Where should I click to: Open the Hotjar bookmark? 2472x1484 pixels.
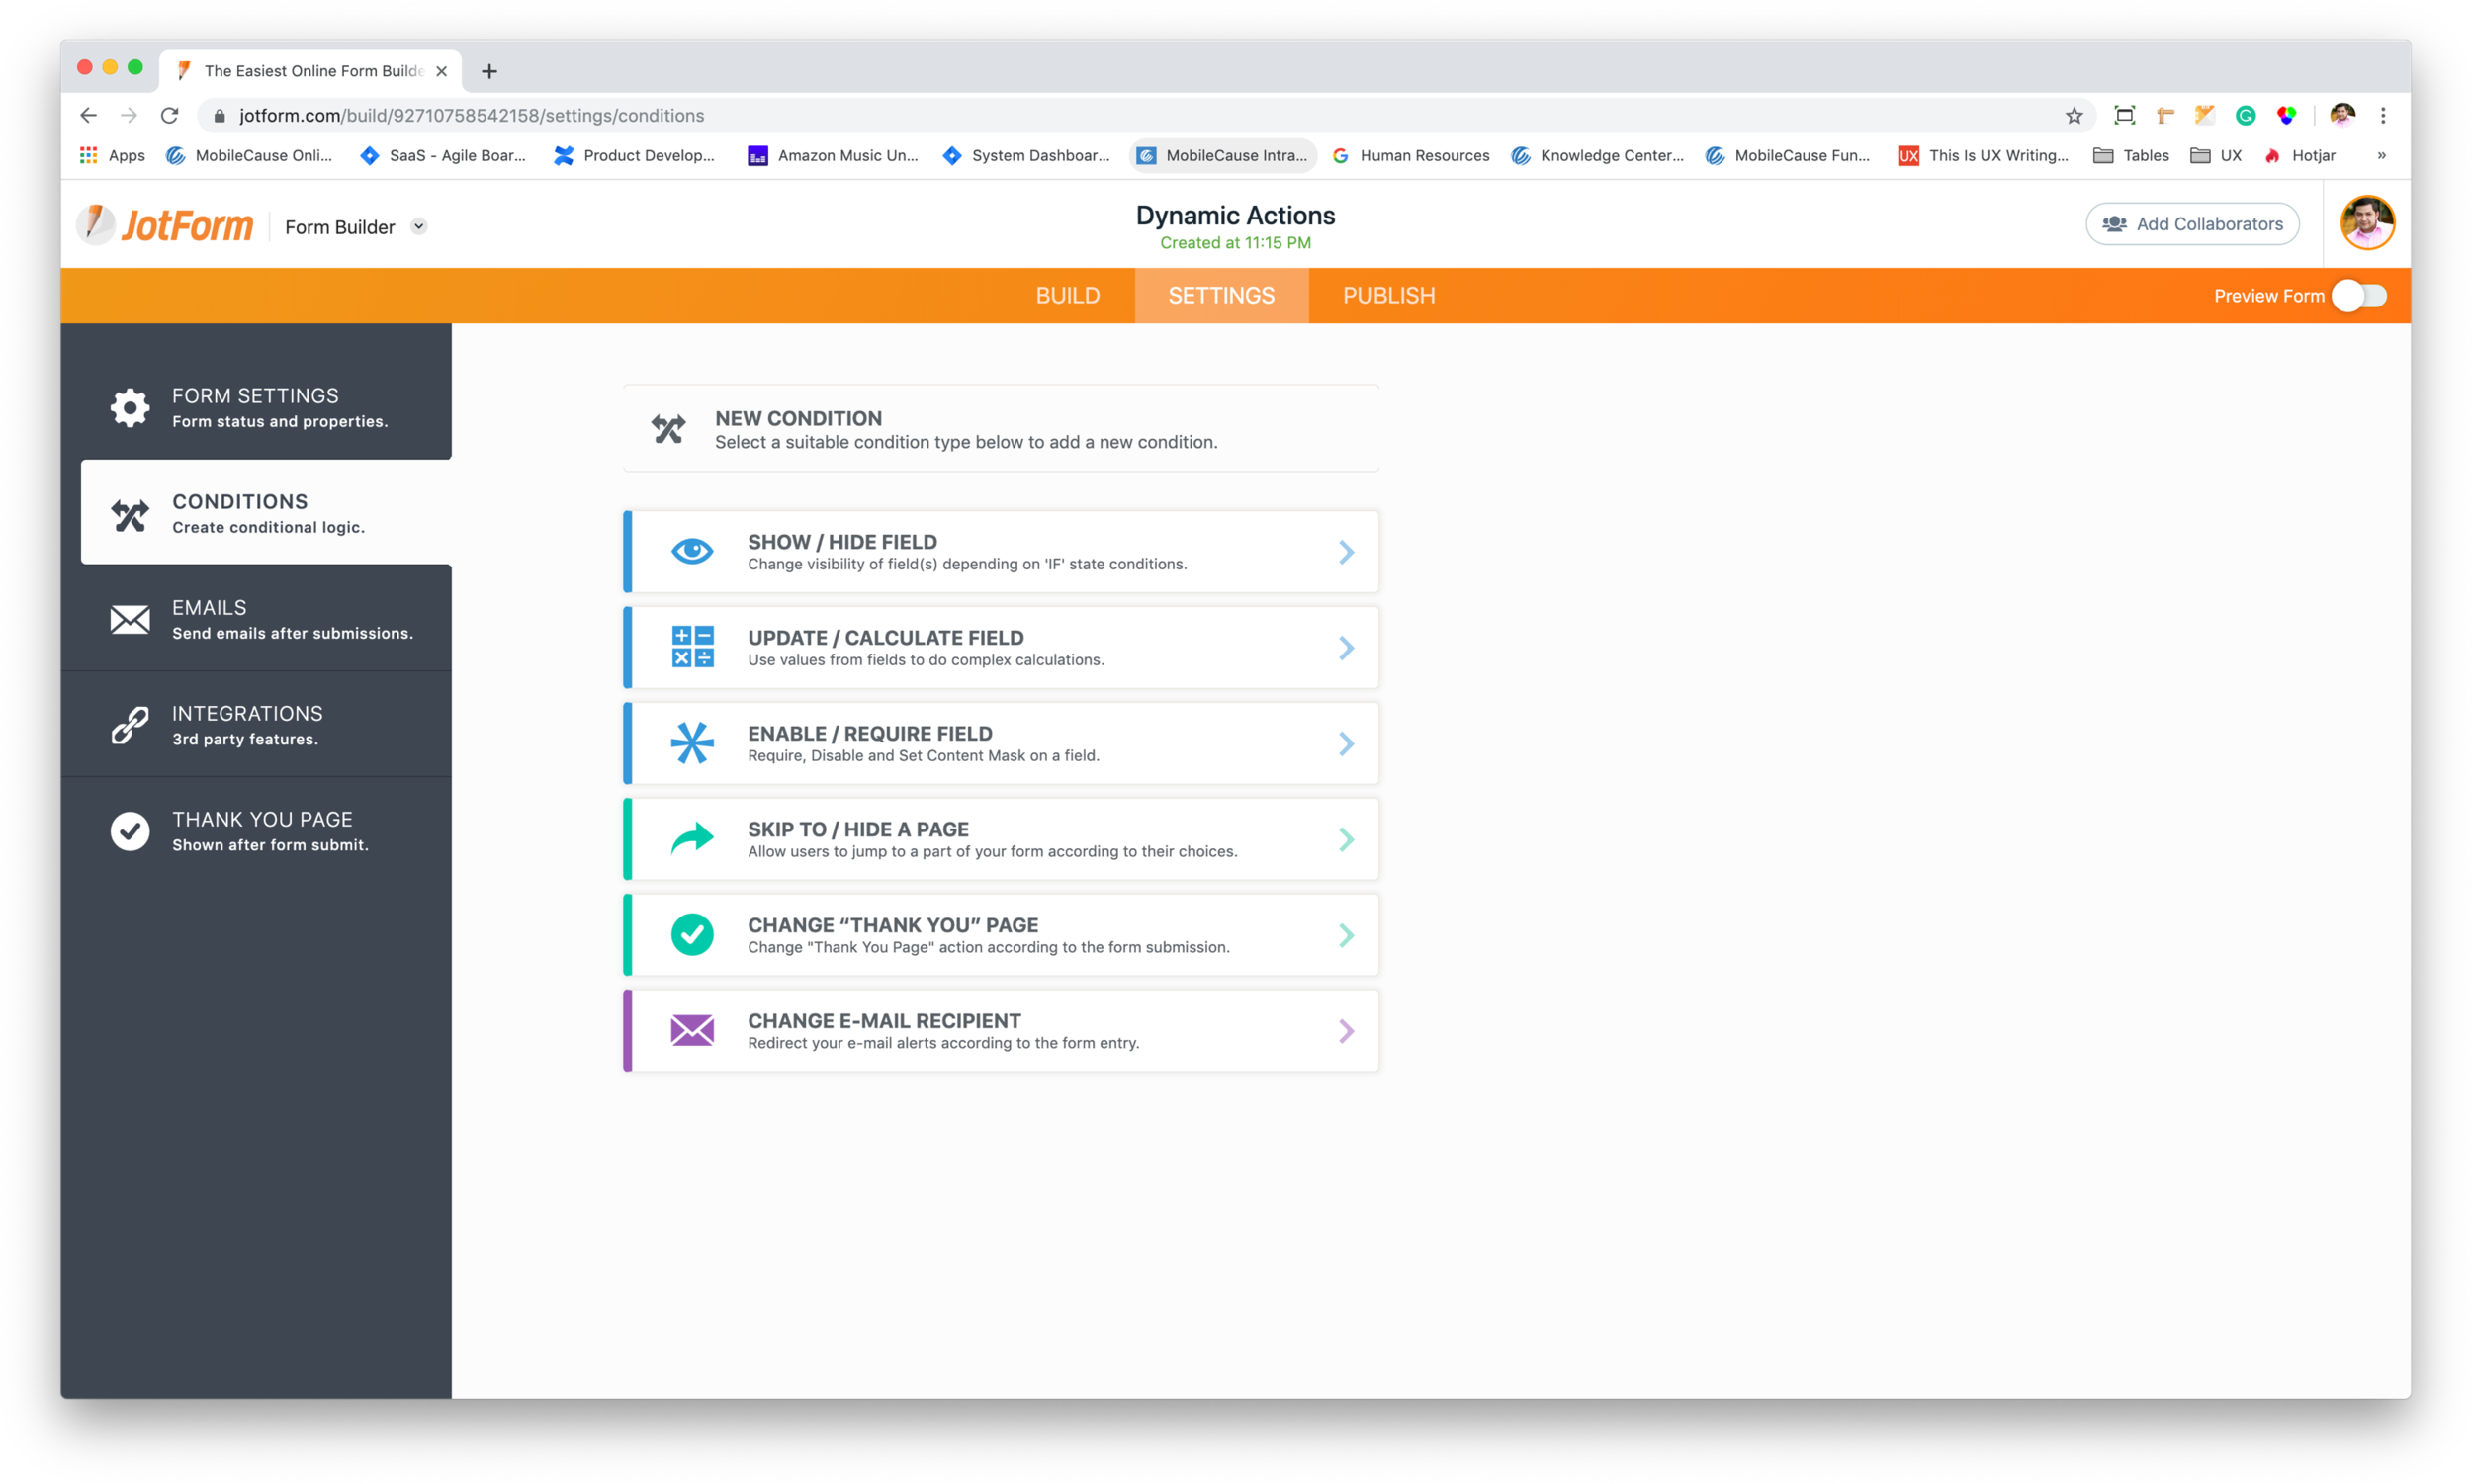tap(2299, 155)
